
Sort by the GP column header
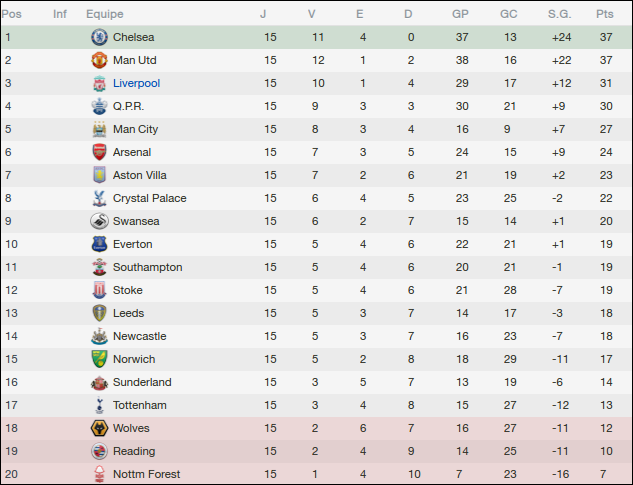[x=460, y=14]
